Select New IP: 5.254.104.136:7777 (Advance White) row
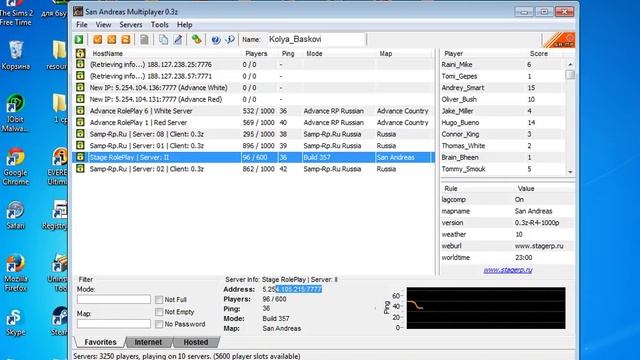 254,88
